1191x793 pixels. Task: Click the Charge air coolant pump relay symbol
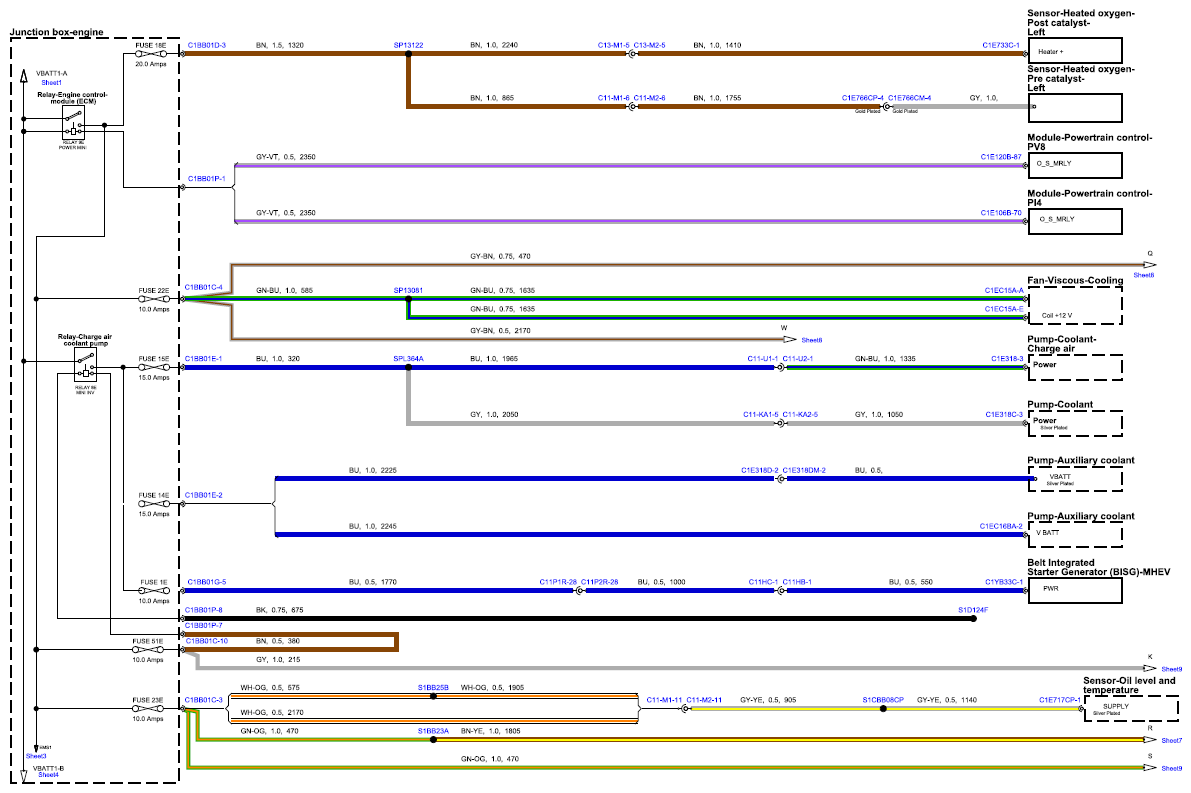[85, 366]
